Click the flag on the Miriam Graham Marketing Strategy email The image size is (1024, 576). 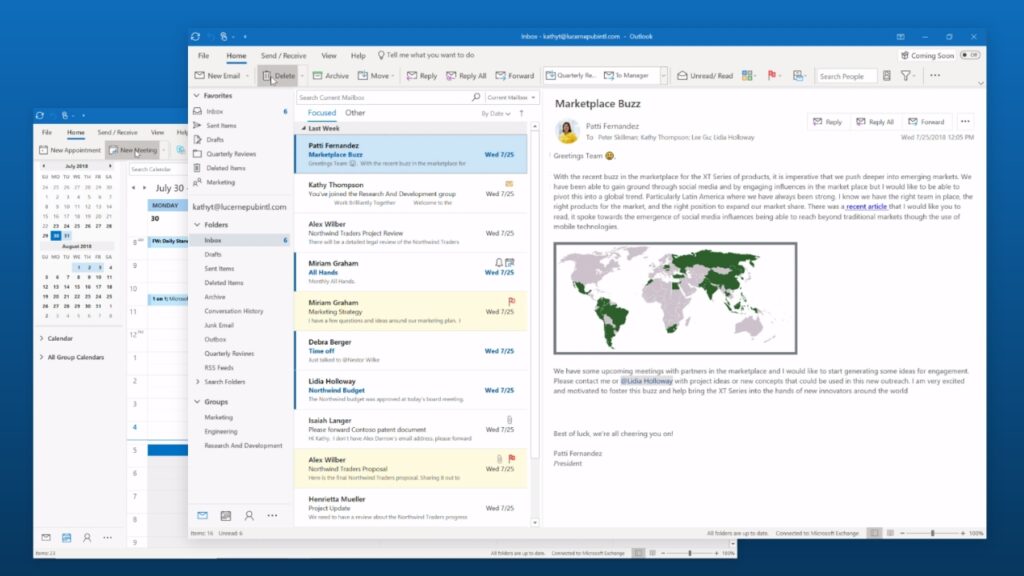511,301
